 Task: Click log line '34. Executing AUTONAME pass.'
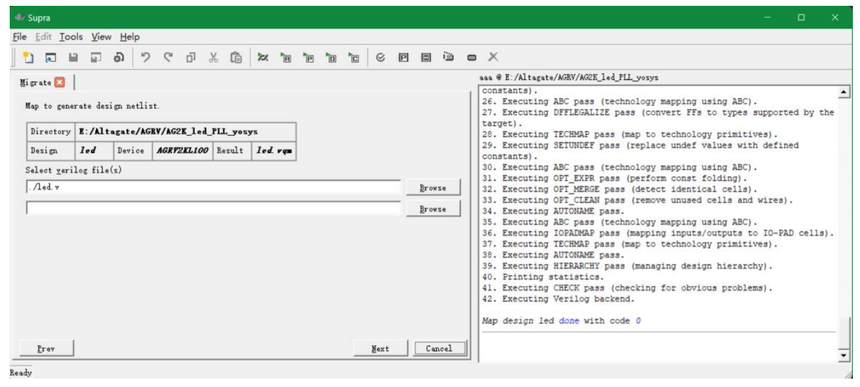click(x=552, y=211)
